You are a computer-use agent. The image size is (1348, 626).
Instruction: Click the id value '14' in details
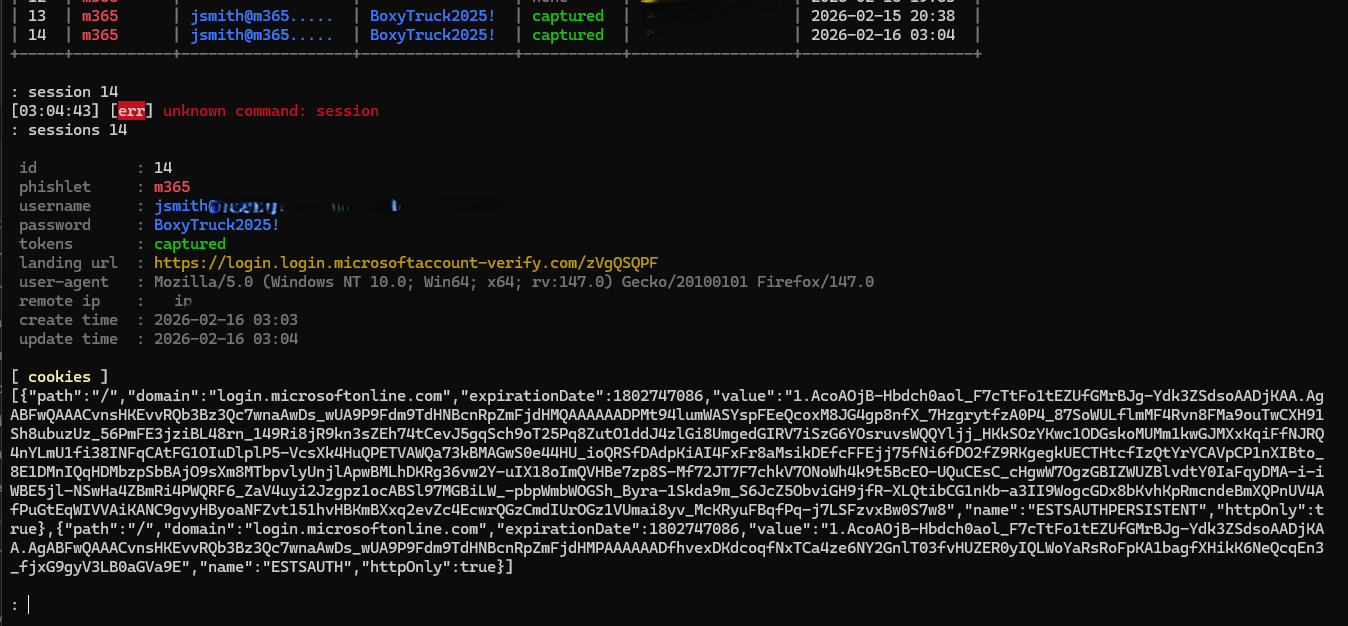point(163,168)
